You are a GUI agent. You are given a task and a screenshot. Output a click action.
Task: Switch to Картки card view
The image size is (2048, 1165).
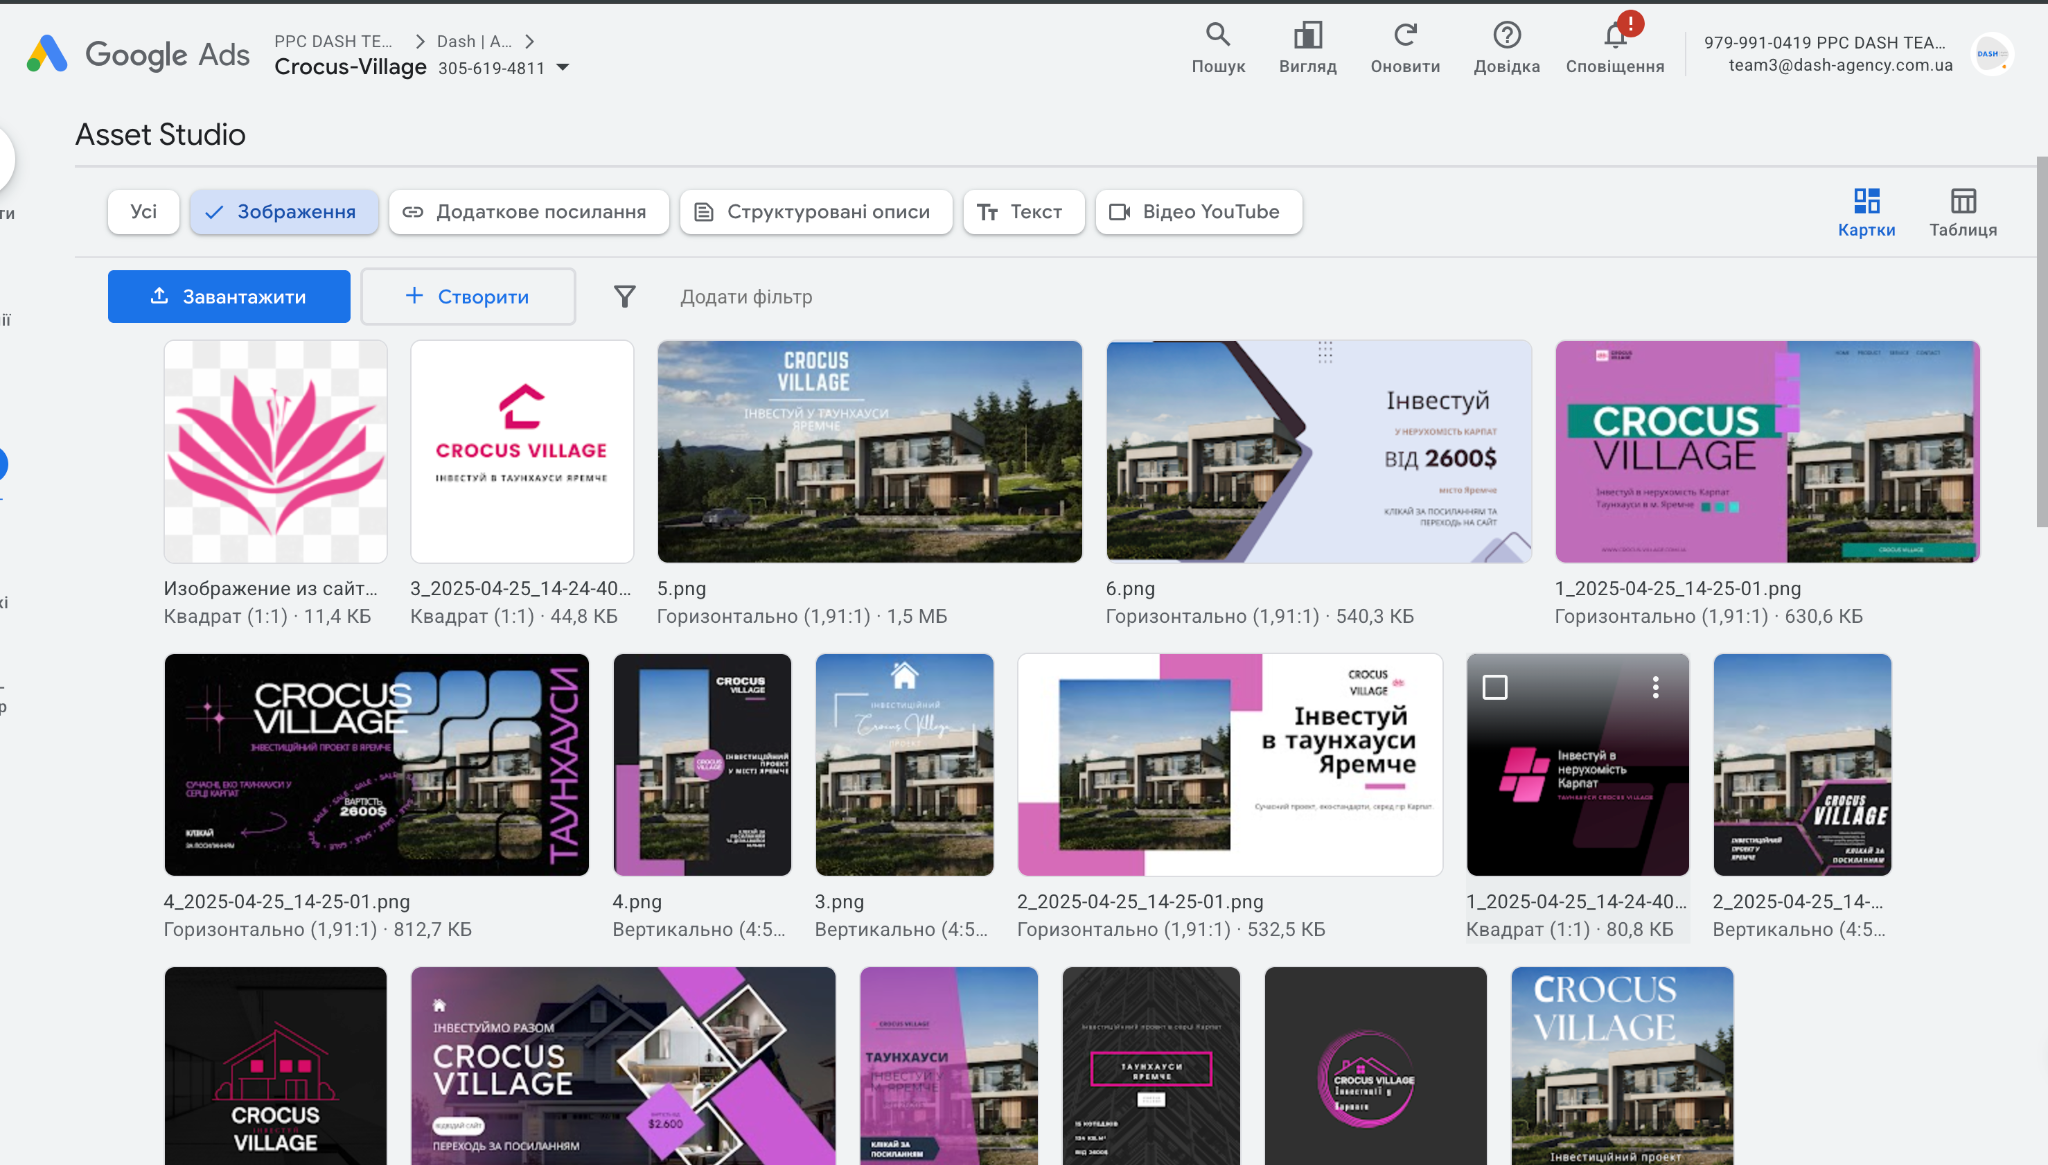tap(1866, 212)
